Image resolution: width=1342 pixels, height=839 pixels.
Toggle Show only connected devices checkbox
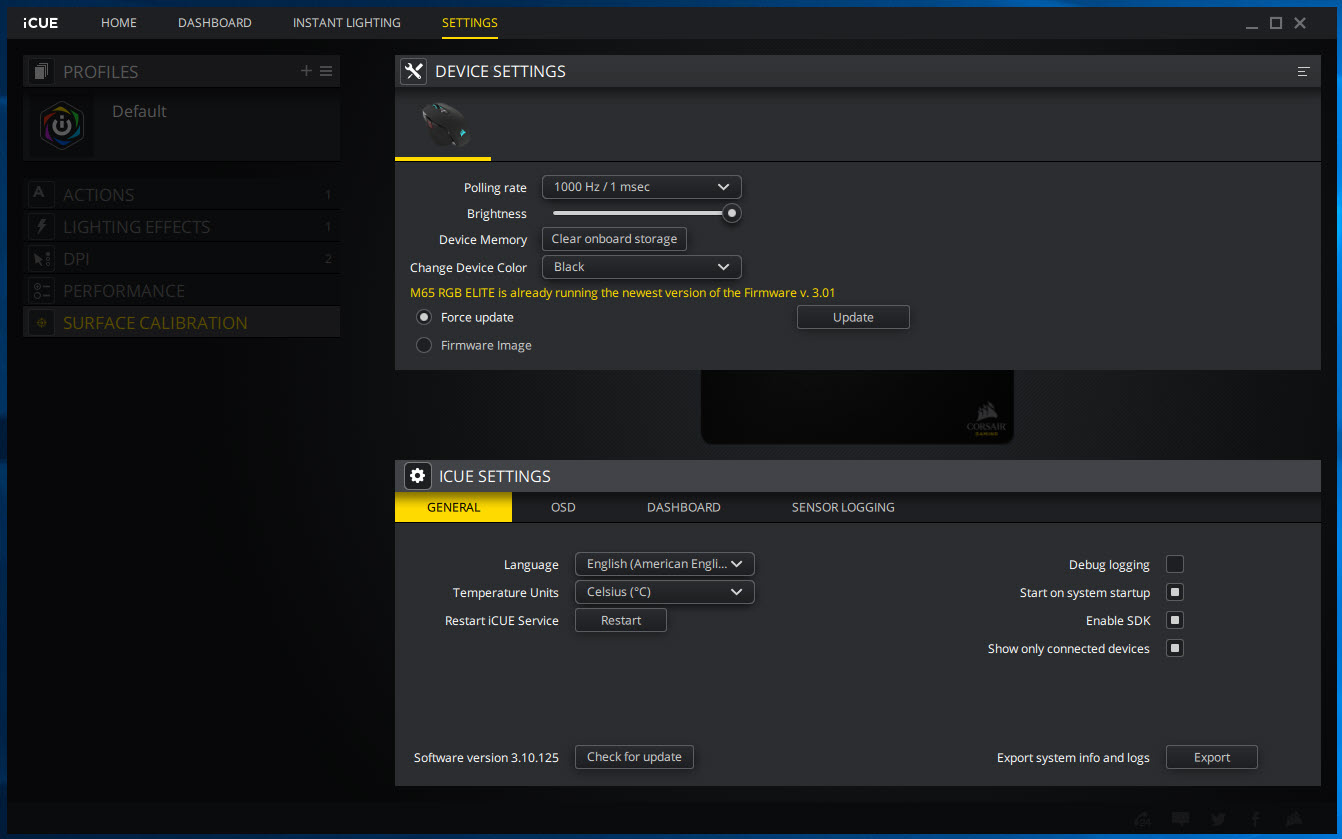[x=1175, y=648]
